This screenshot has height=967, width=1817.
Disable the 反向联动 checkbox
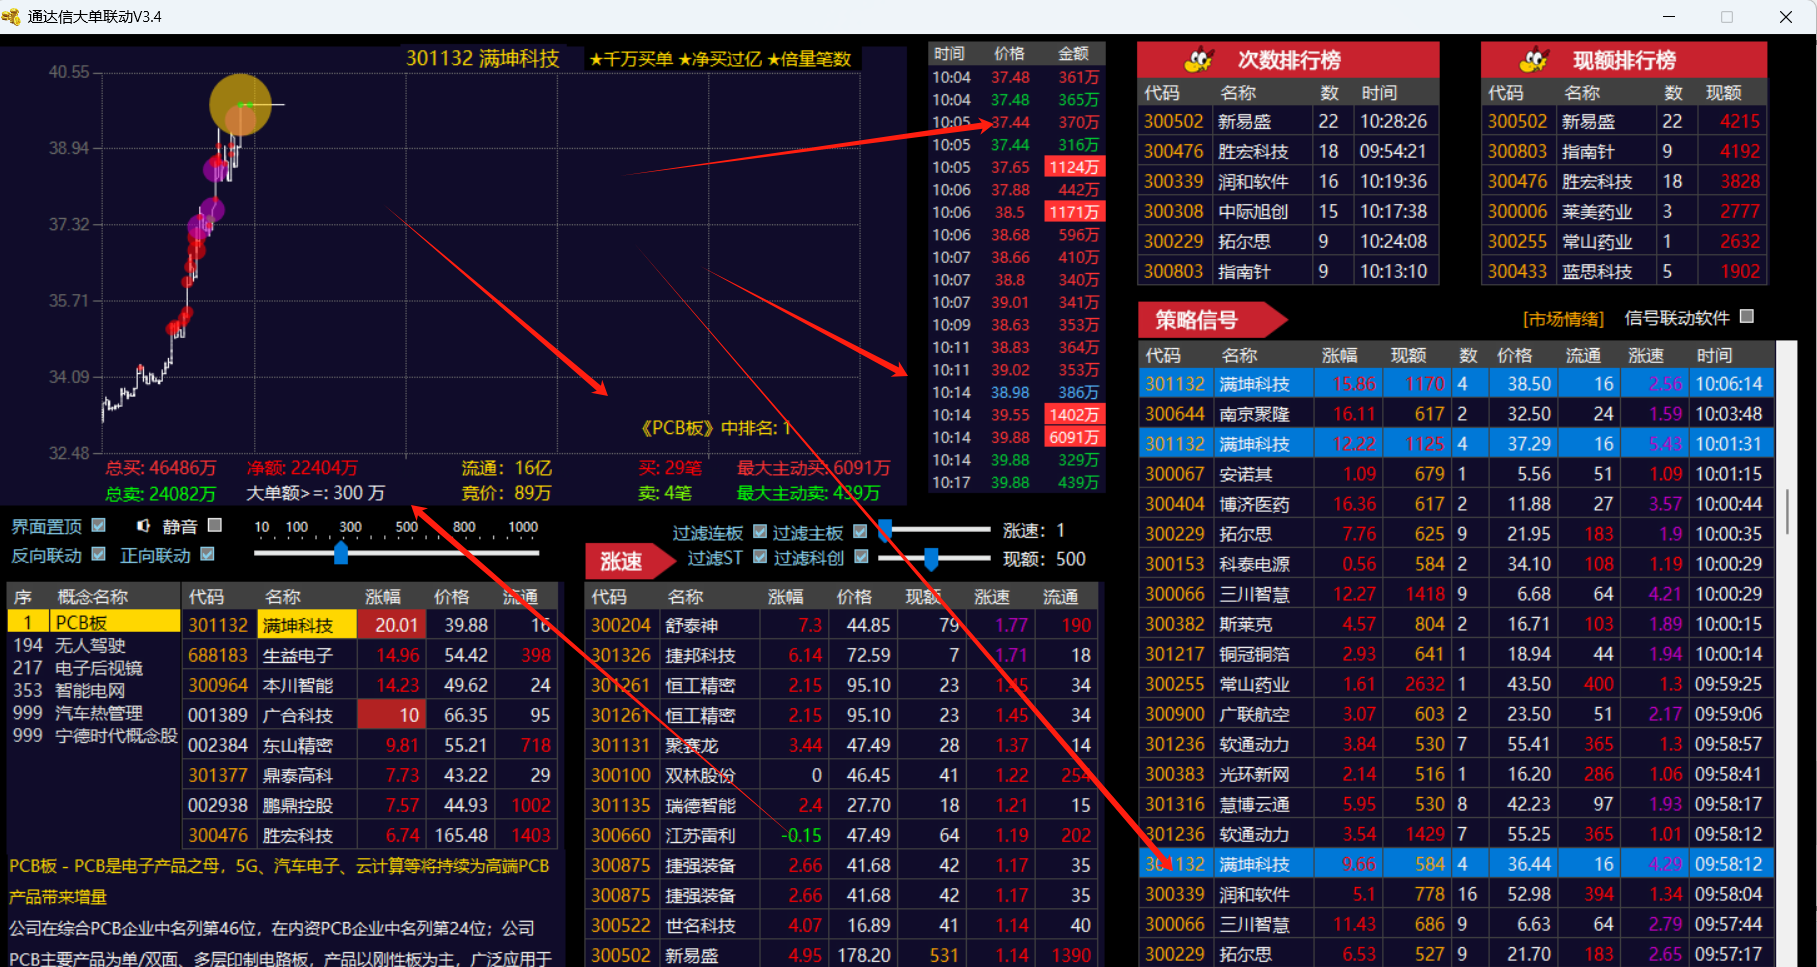click(99, 554)
